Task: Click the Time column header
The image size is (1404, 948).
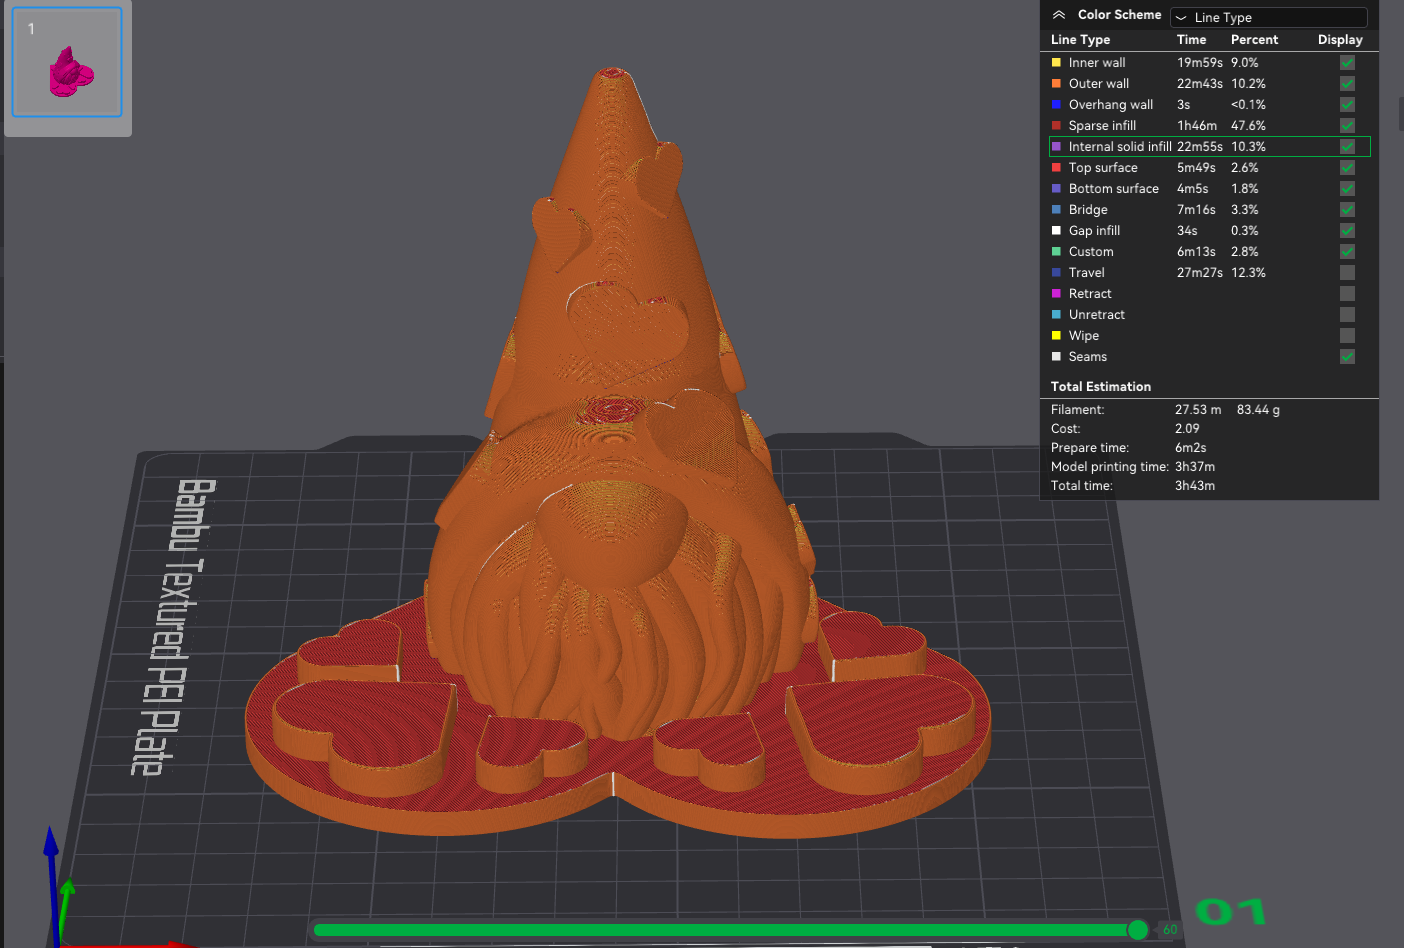Action: point(1191,39)
